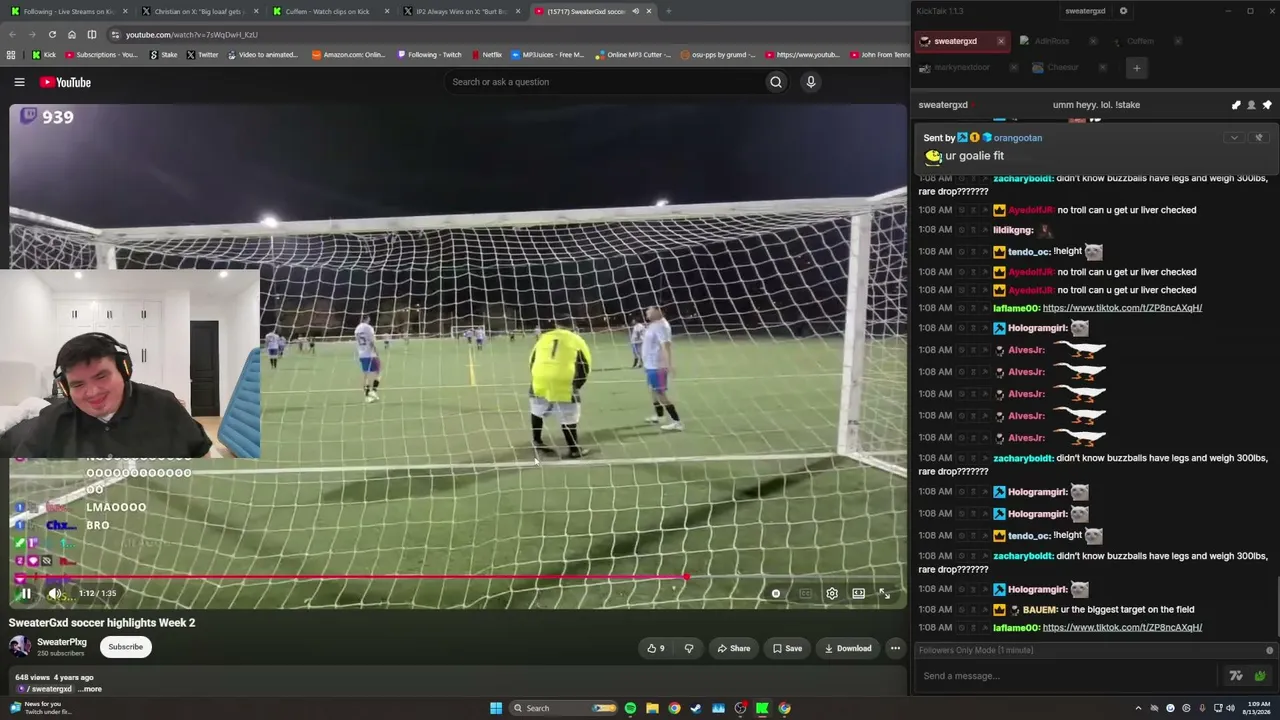Toggle closed captions on the video
The image size is (1280, 720).
point(805,593)
